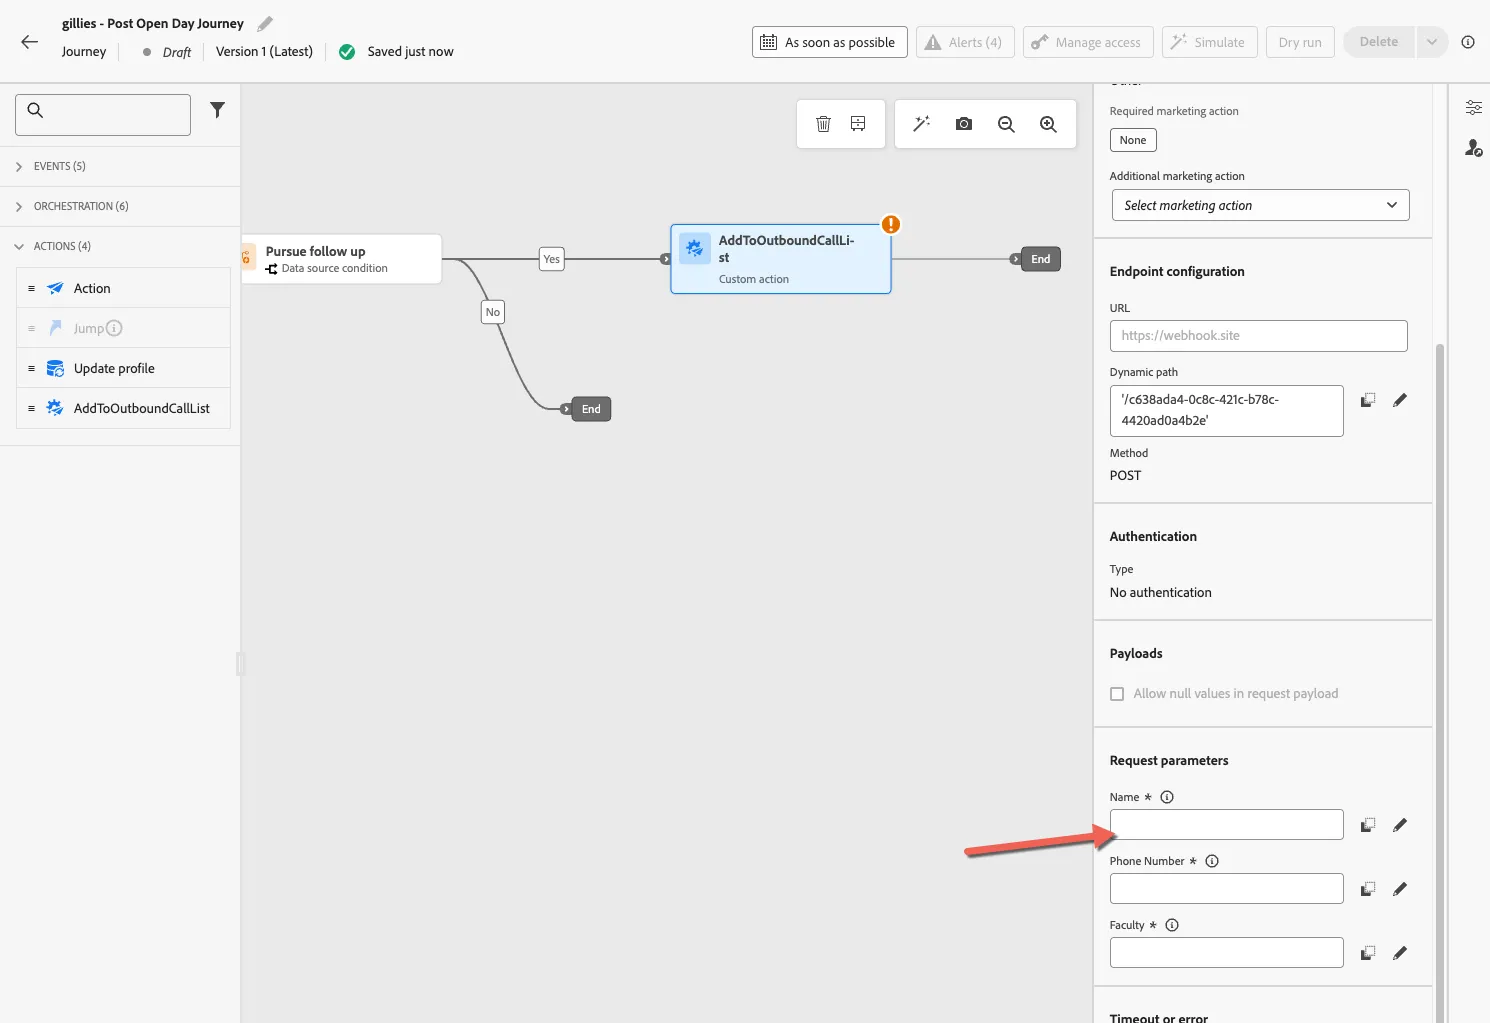Click the Phone Number parameter field
Viewport: 1490px width, 1023px height.
[1226, 889]
